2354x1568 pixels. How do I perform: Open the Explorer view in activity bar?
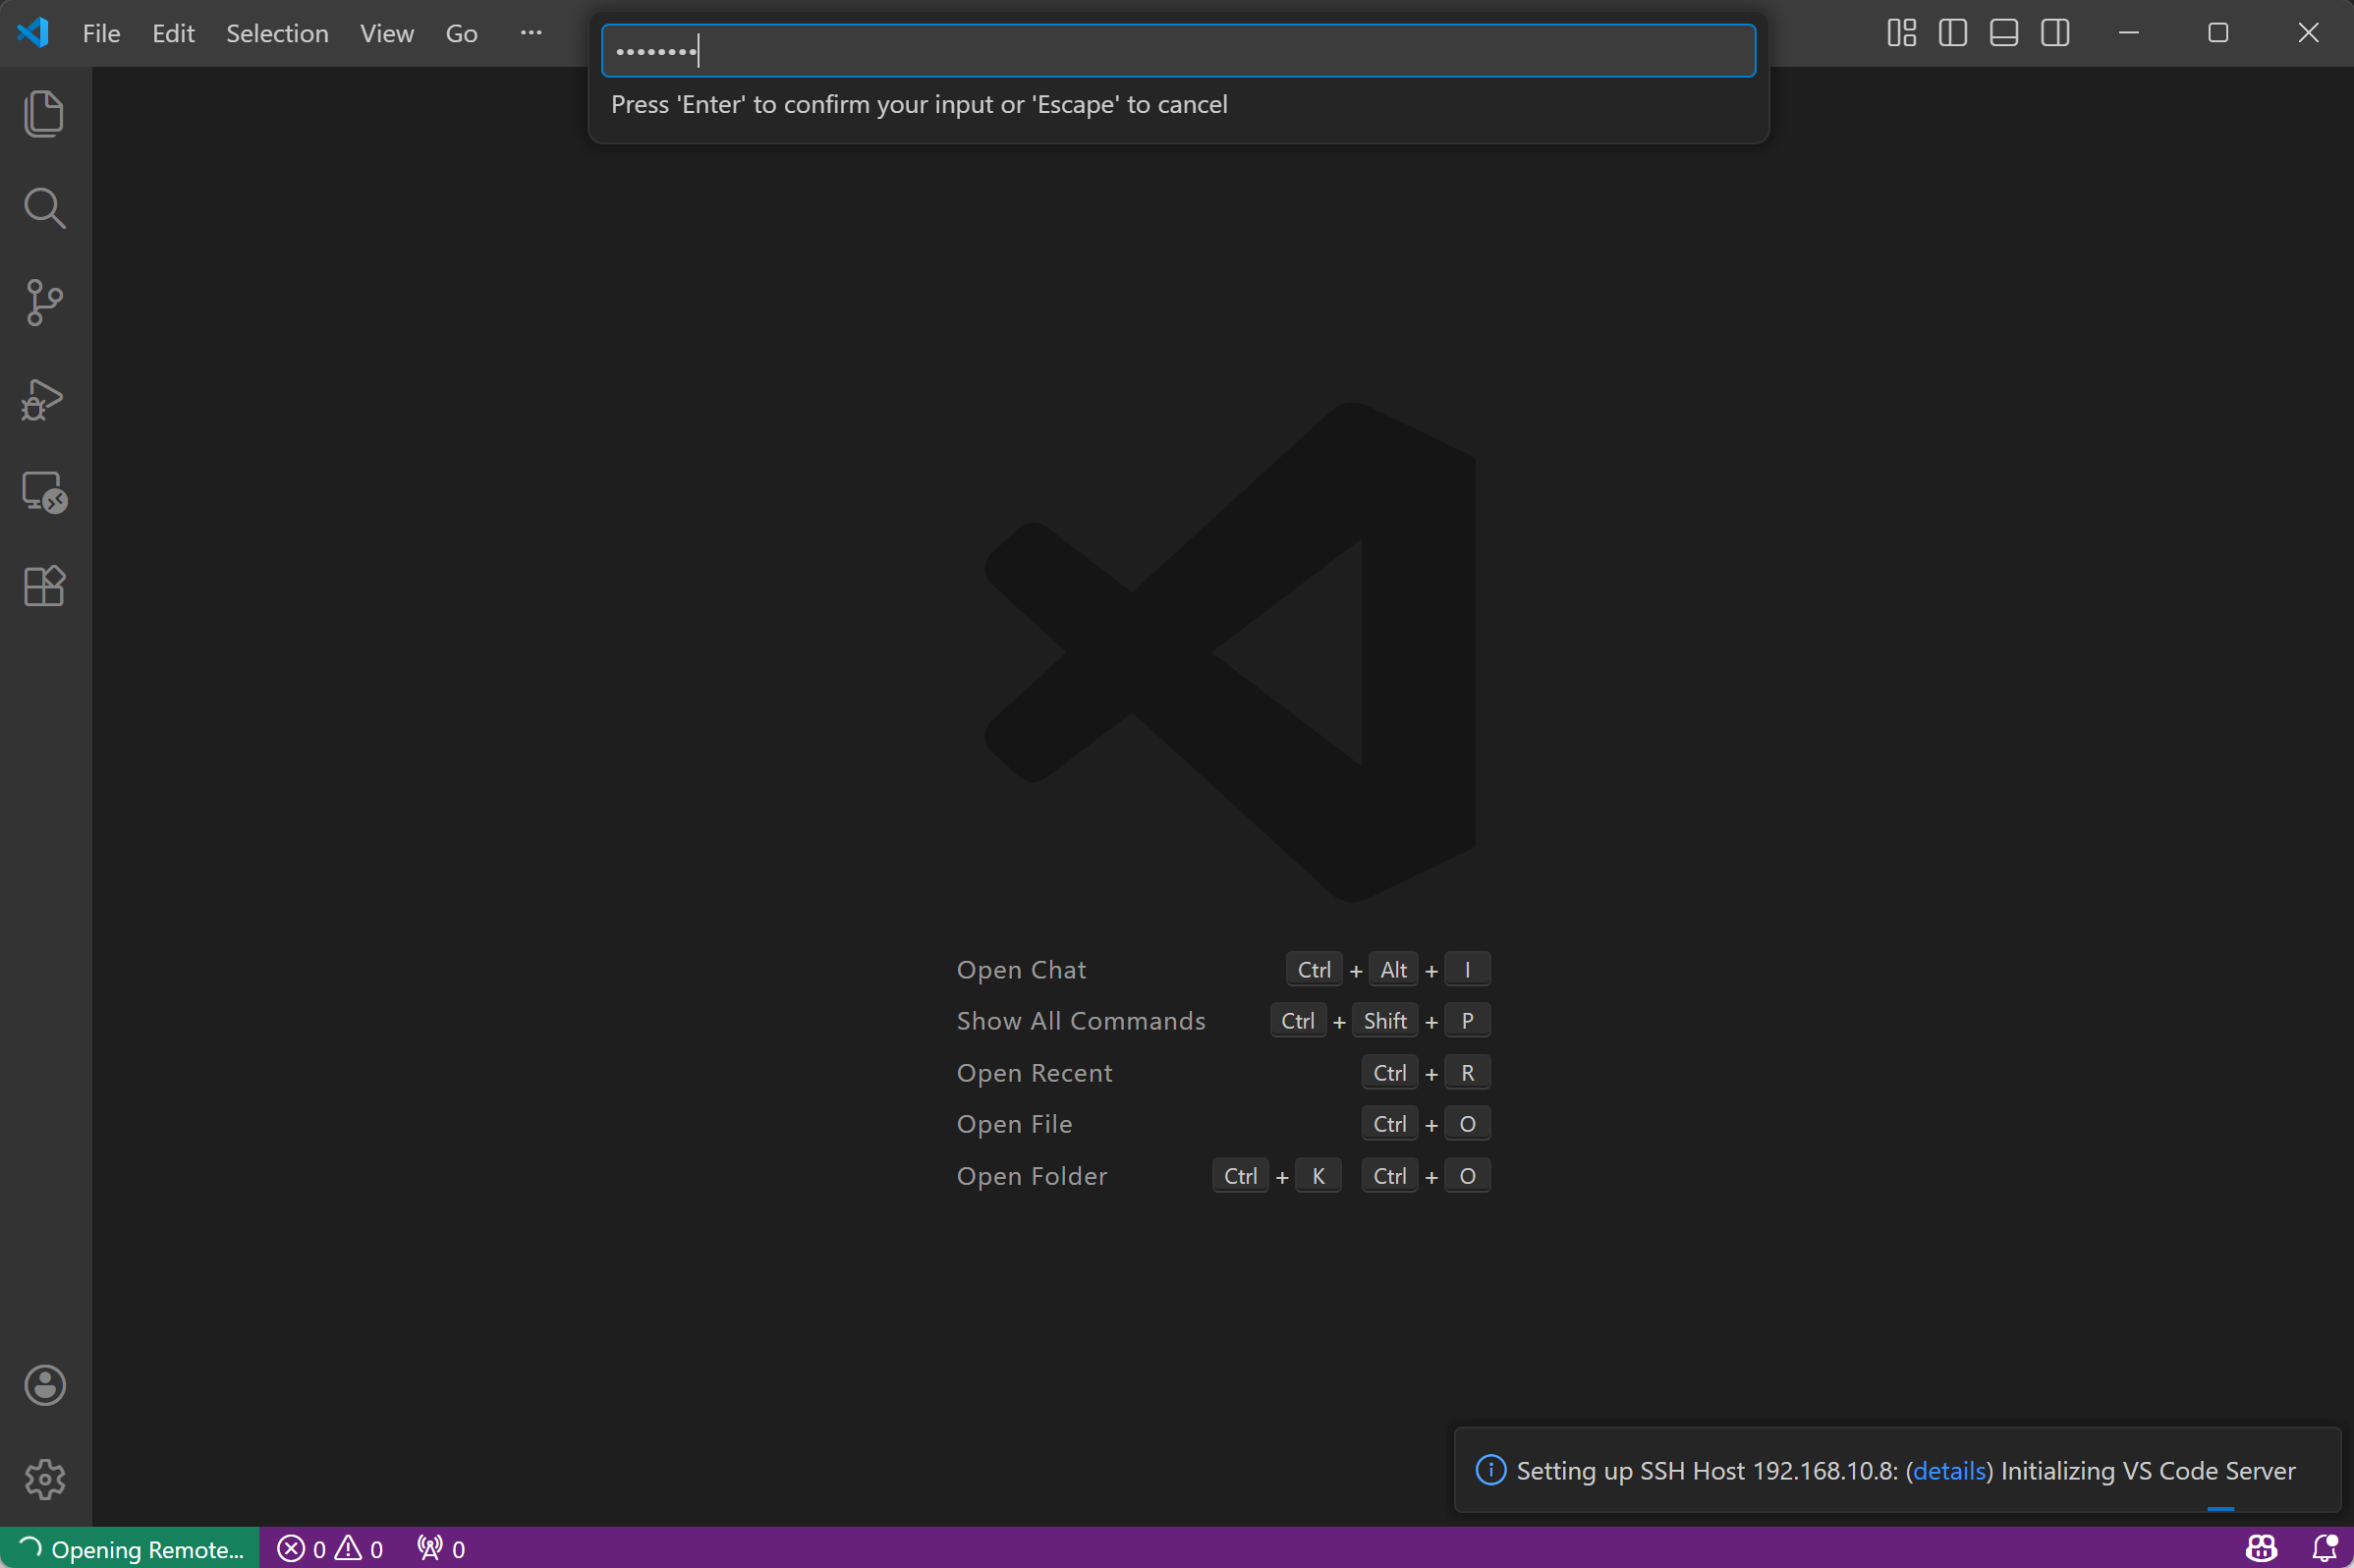coord(44,113)
